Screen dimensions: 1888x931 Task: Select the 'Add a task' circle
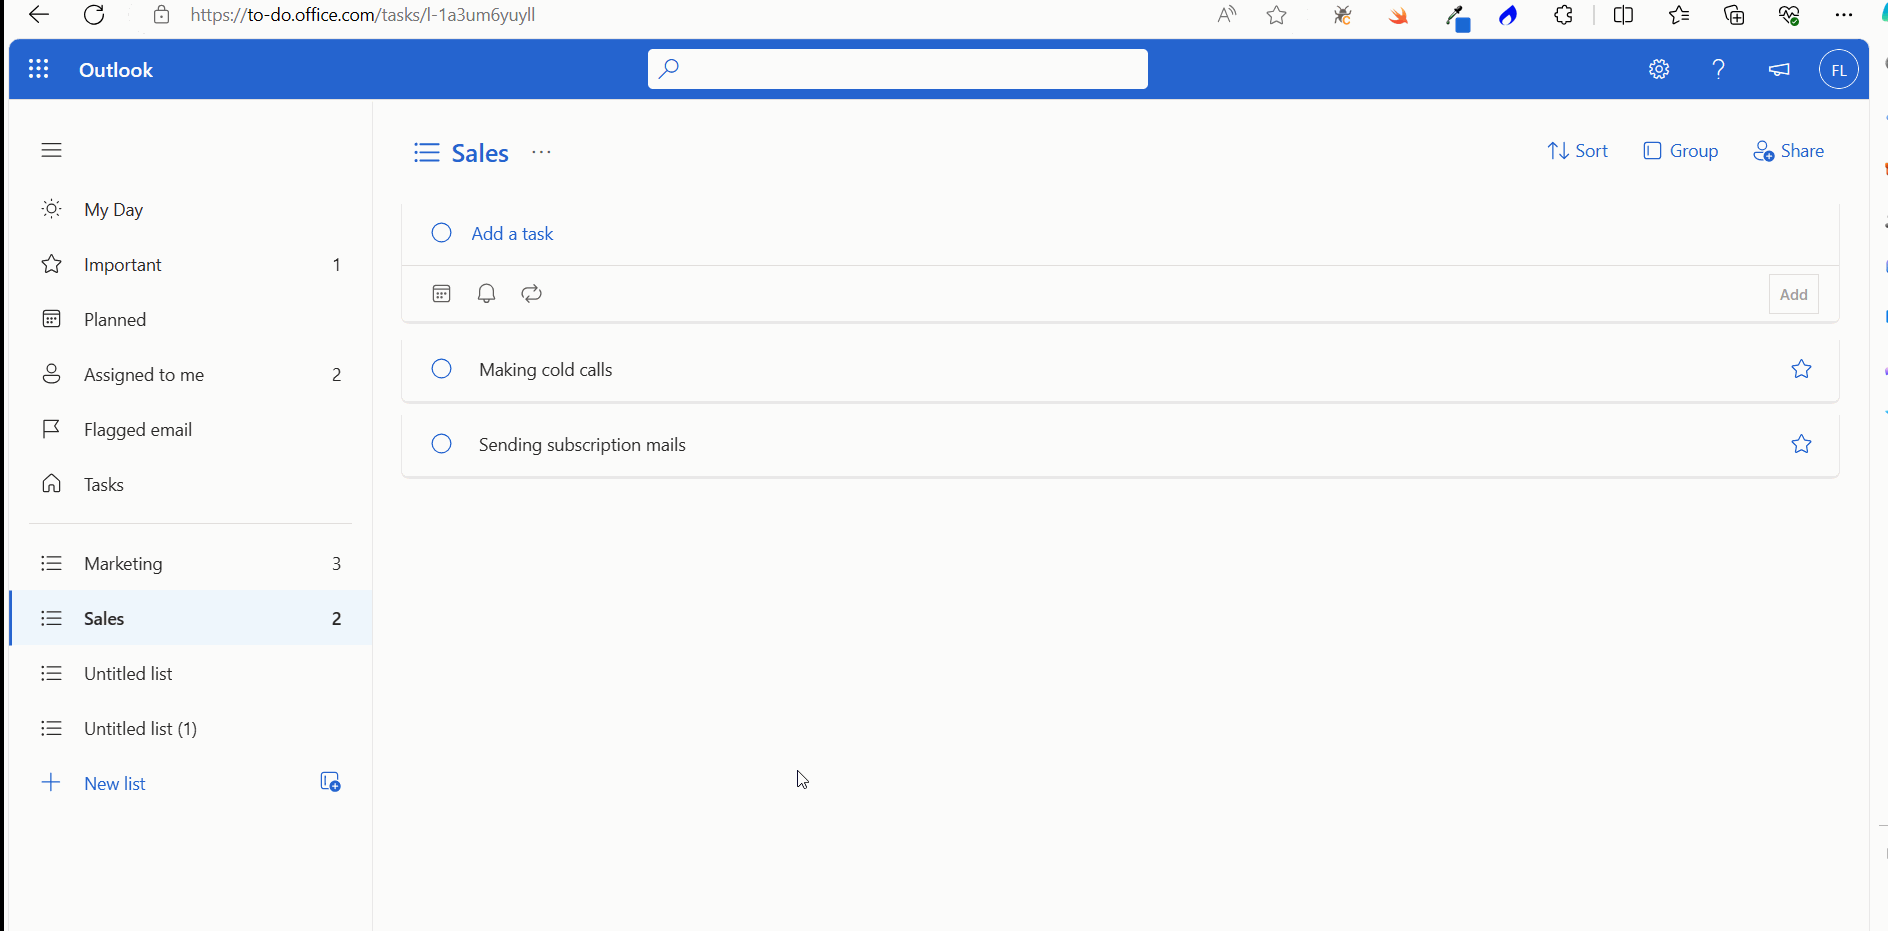point(441,232)
